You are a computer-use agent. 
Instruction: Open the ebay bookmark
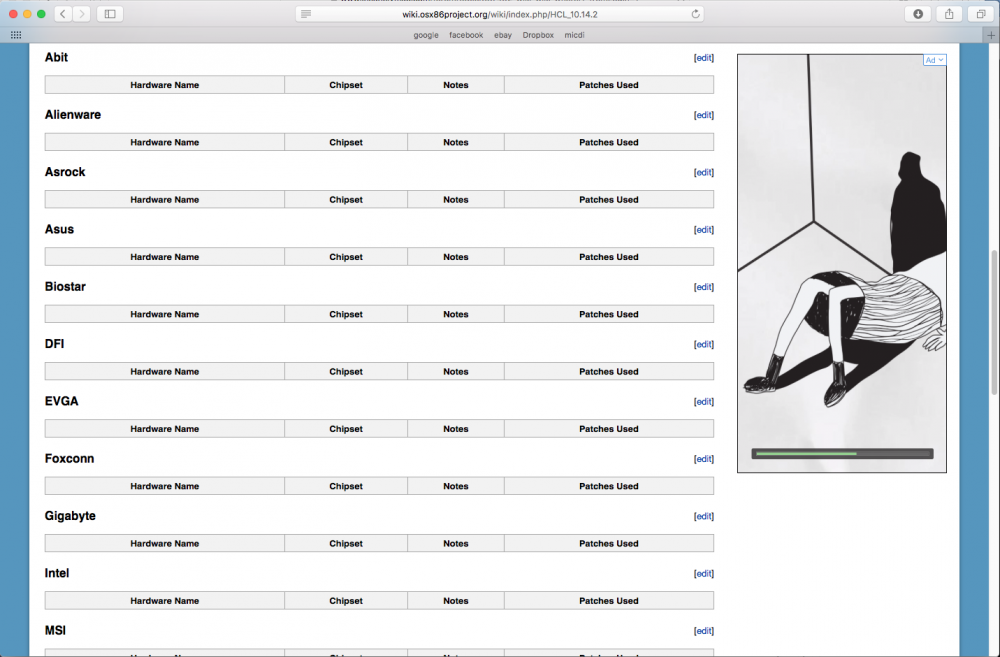[x=503, y=35]
